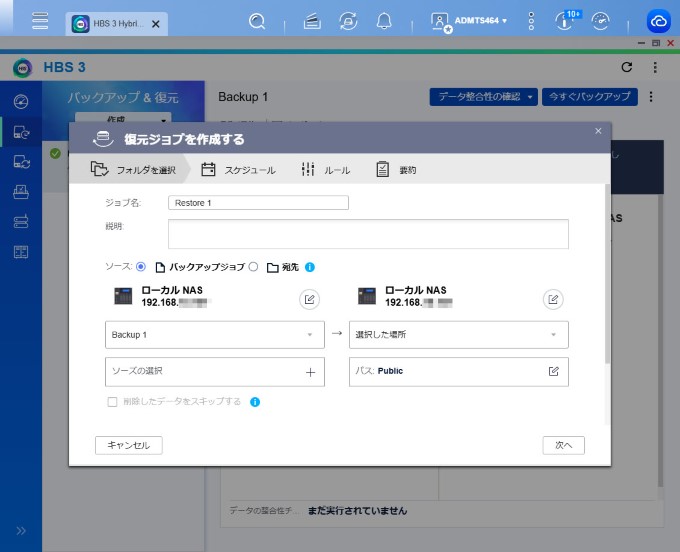Open Backup 1 job more options menu
Image resolution: width=680 pixels, height=552 pixels.
click(x=651, y=97)
